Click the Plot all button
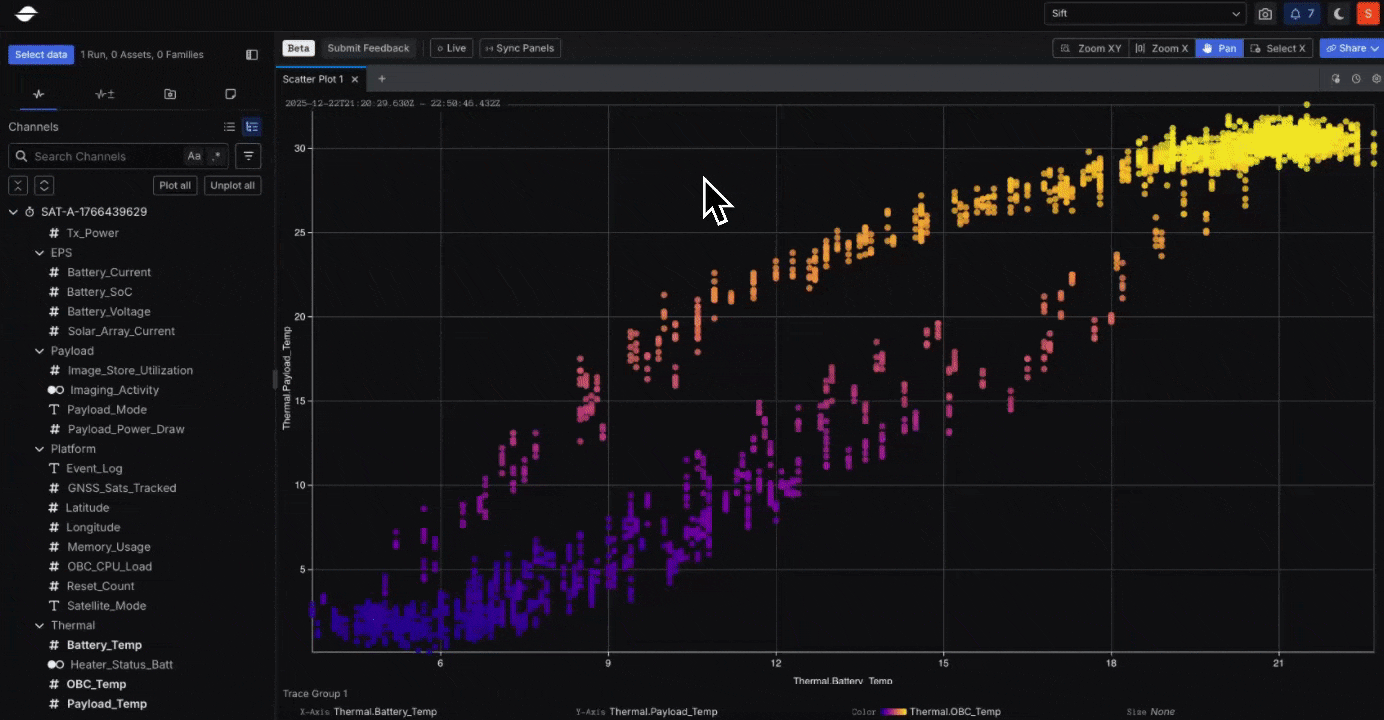This screenshot has height=720, width=1384. tap(175, 185)
